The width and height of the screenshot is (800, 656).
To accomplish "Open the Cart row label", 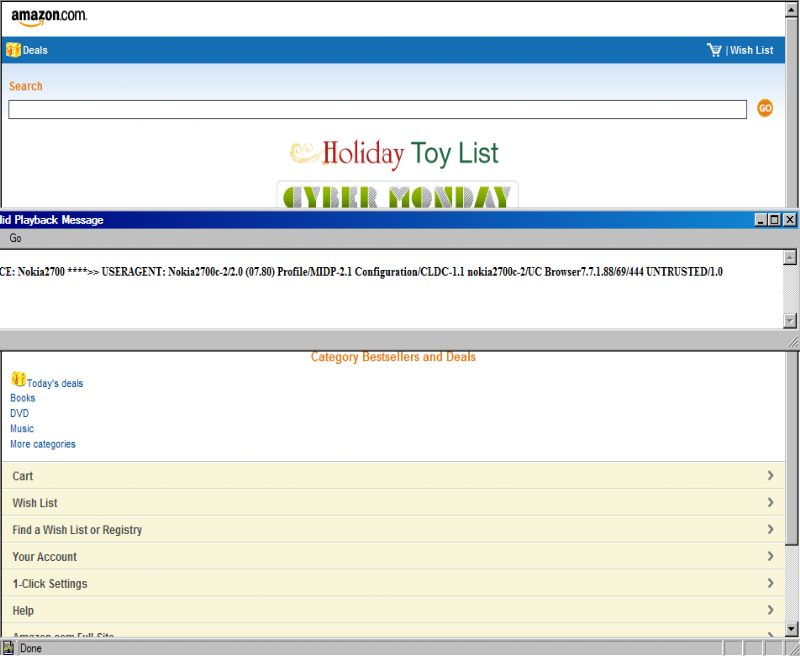I will 23,476.
